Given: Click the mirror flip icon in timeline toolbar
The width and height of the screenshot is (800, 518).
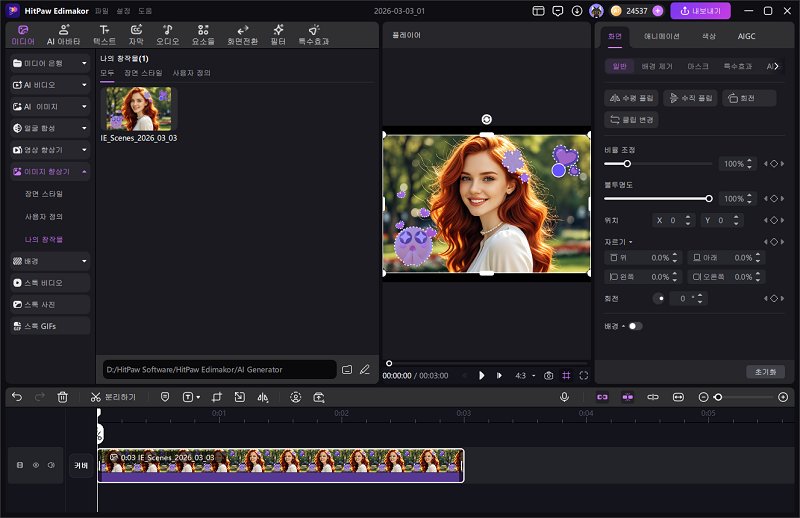Looking at the screenshot, I should [263, 397].
